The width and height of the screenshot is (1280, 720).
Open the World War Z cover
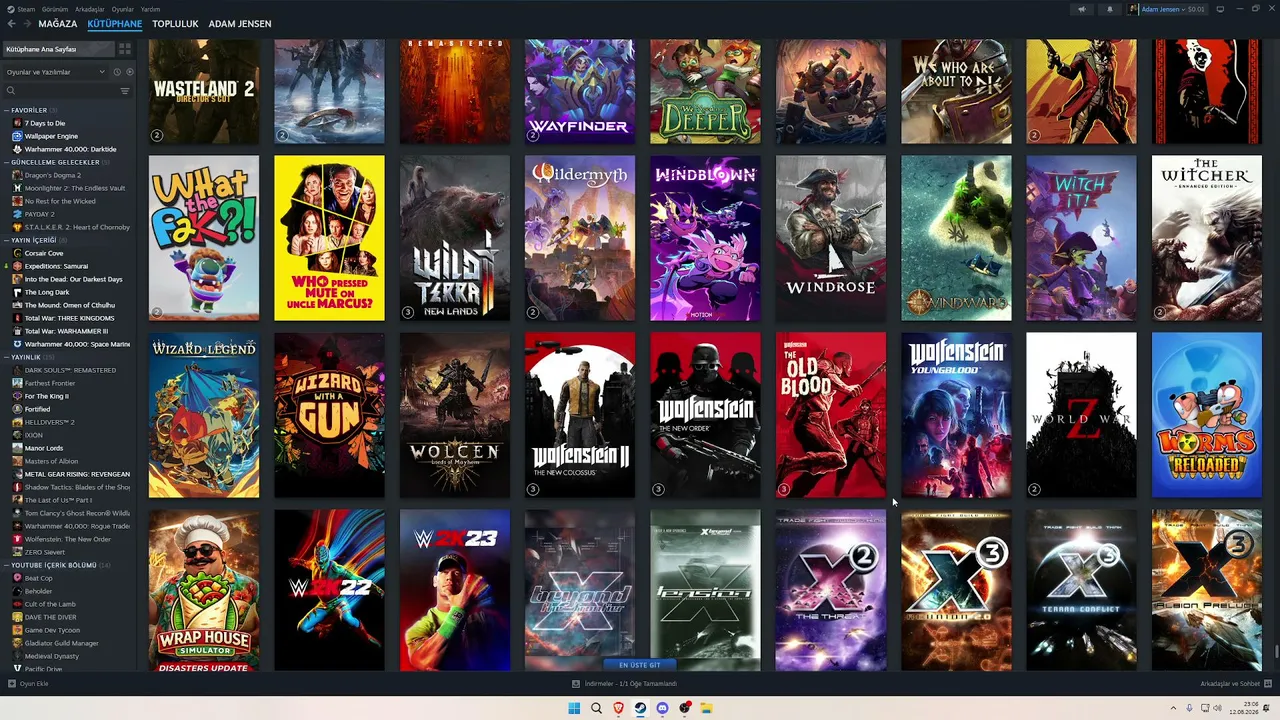point(1081,415)
